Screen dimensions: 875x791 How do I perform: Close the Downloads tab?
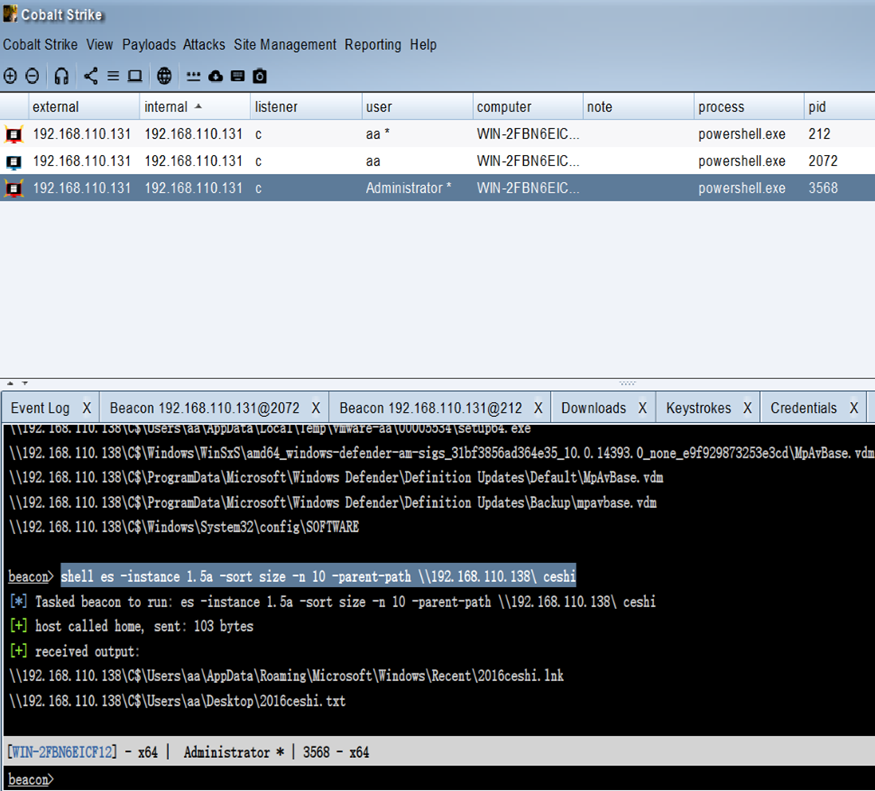643,408
